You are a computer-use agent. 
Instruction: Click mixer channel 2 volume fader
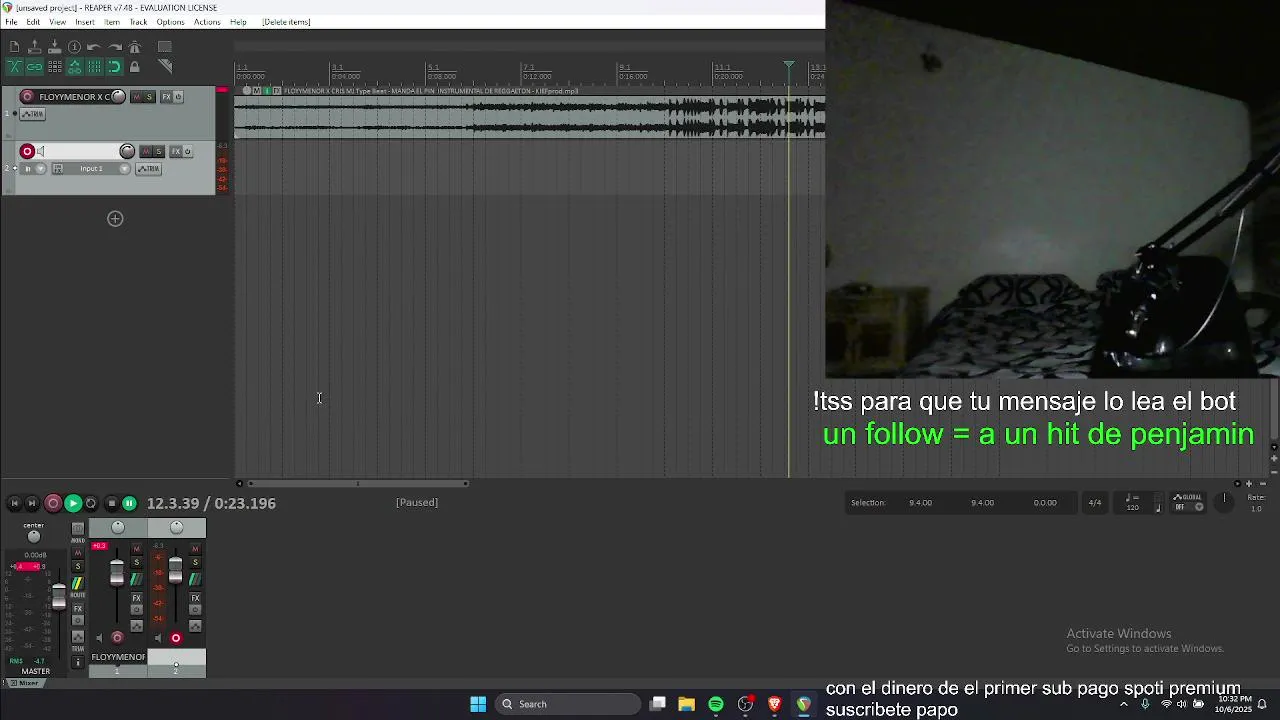[175, 570]
